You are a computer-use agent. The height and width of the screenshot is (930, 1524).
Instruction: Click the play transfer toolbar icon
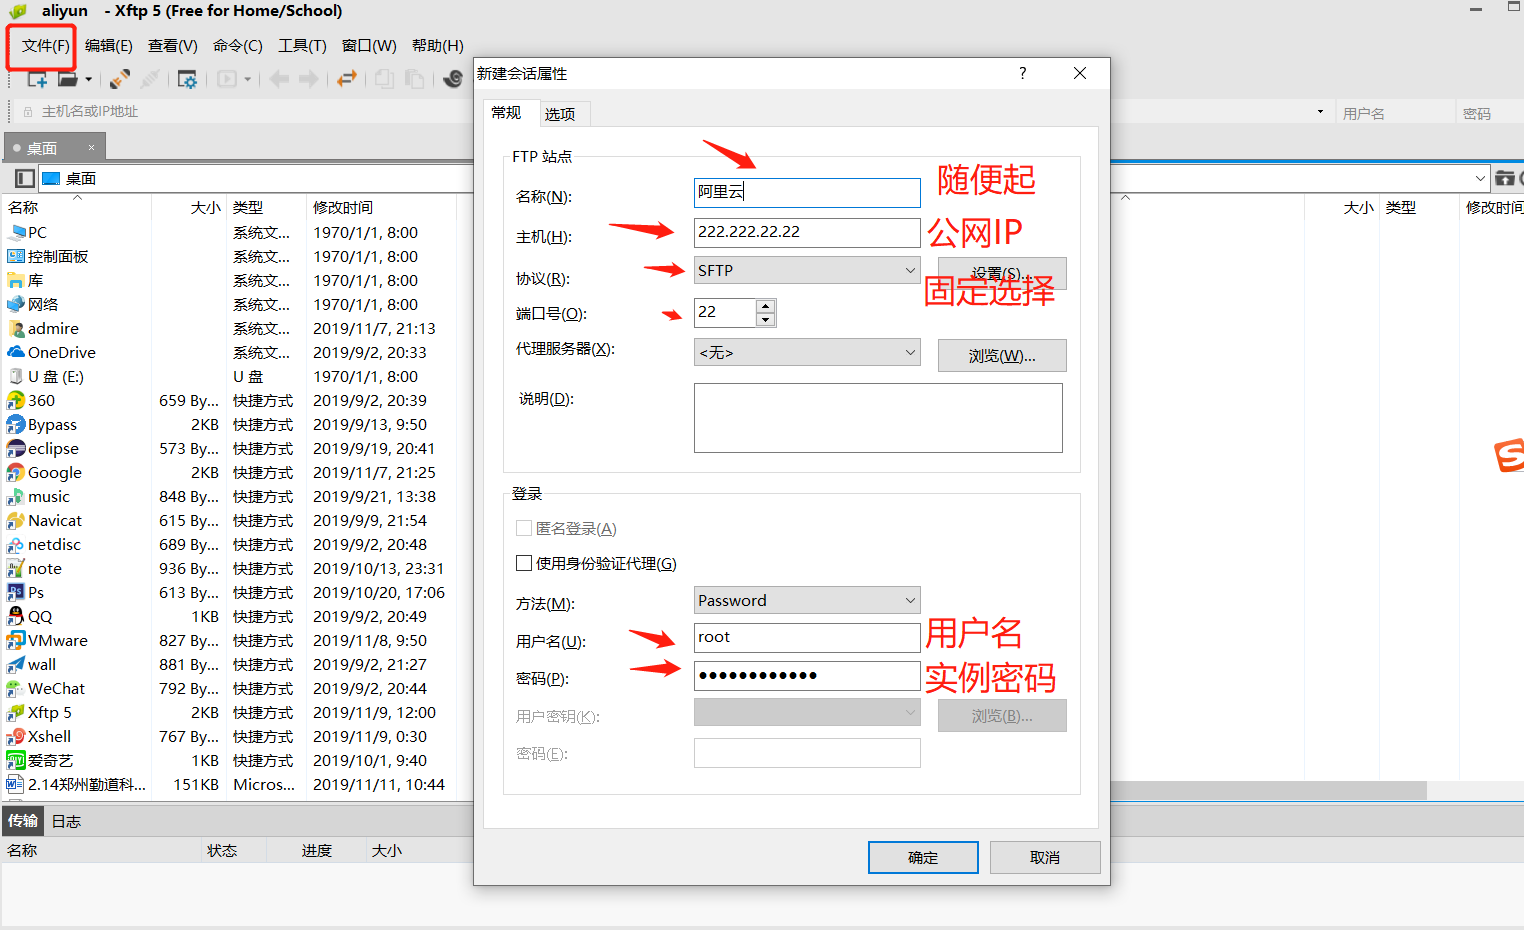[x=228, y=79]
